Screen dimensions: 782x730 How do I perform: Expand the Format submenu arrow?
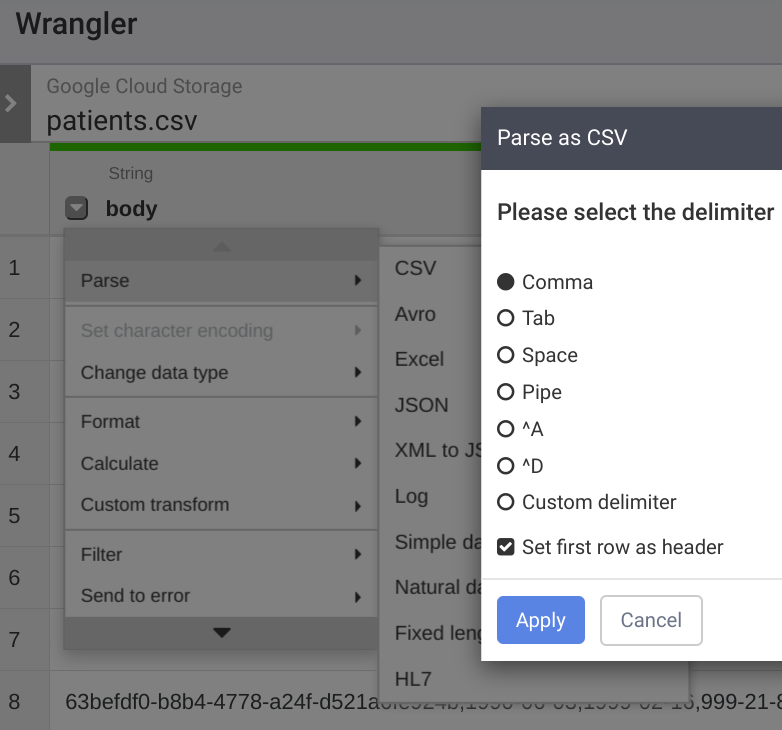tap(357, 422)
